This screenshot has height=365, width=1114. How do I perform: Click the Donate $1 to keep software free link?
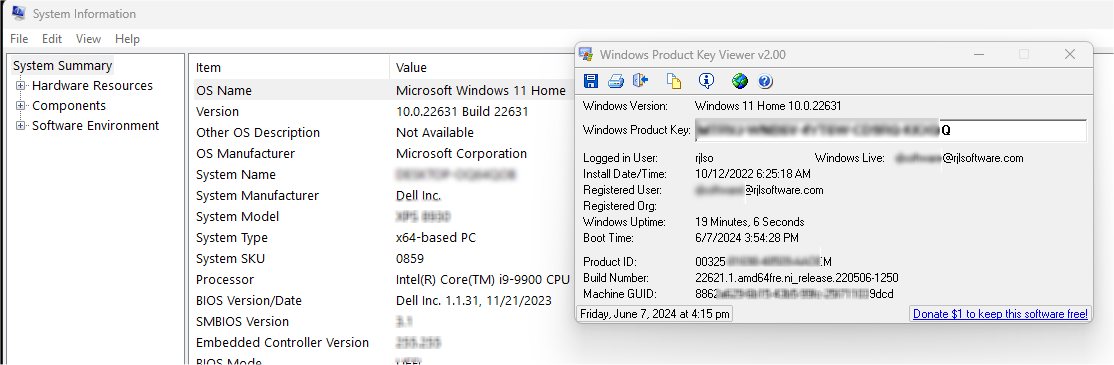click(1000, 314)
